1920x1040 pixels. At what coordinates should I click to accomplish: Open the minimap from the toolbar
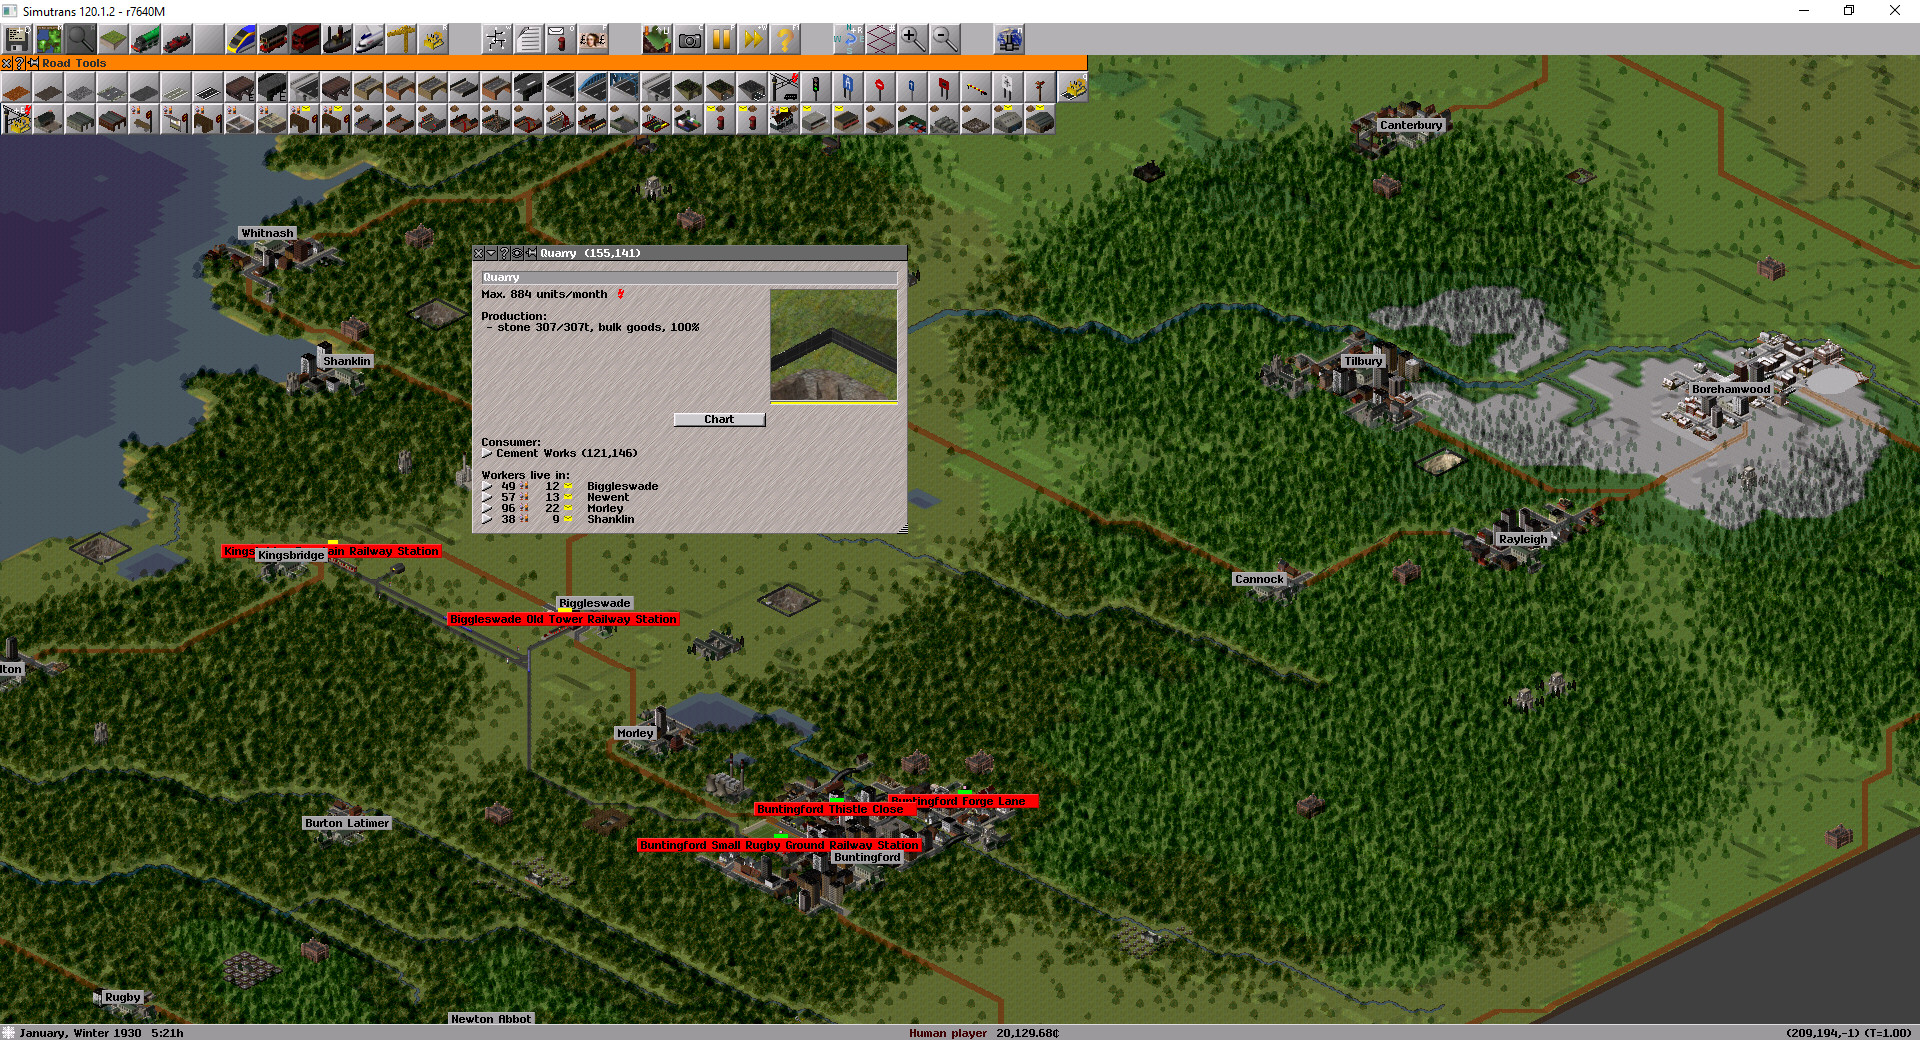[x=48, y=39]
